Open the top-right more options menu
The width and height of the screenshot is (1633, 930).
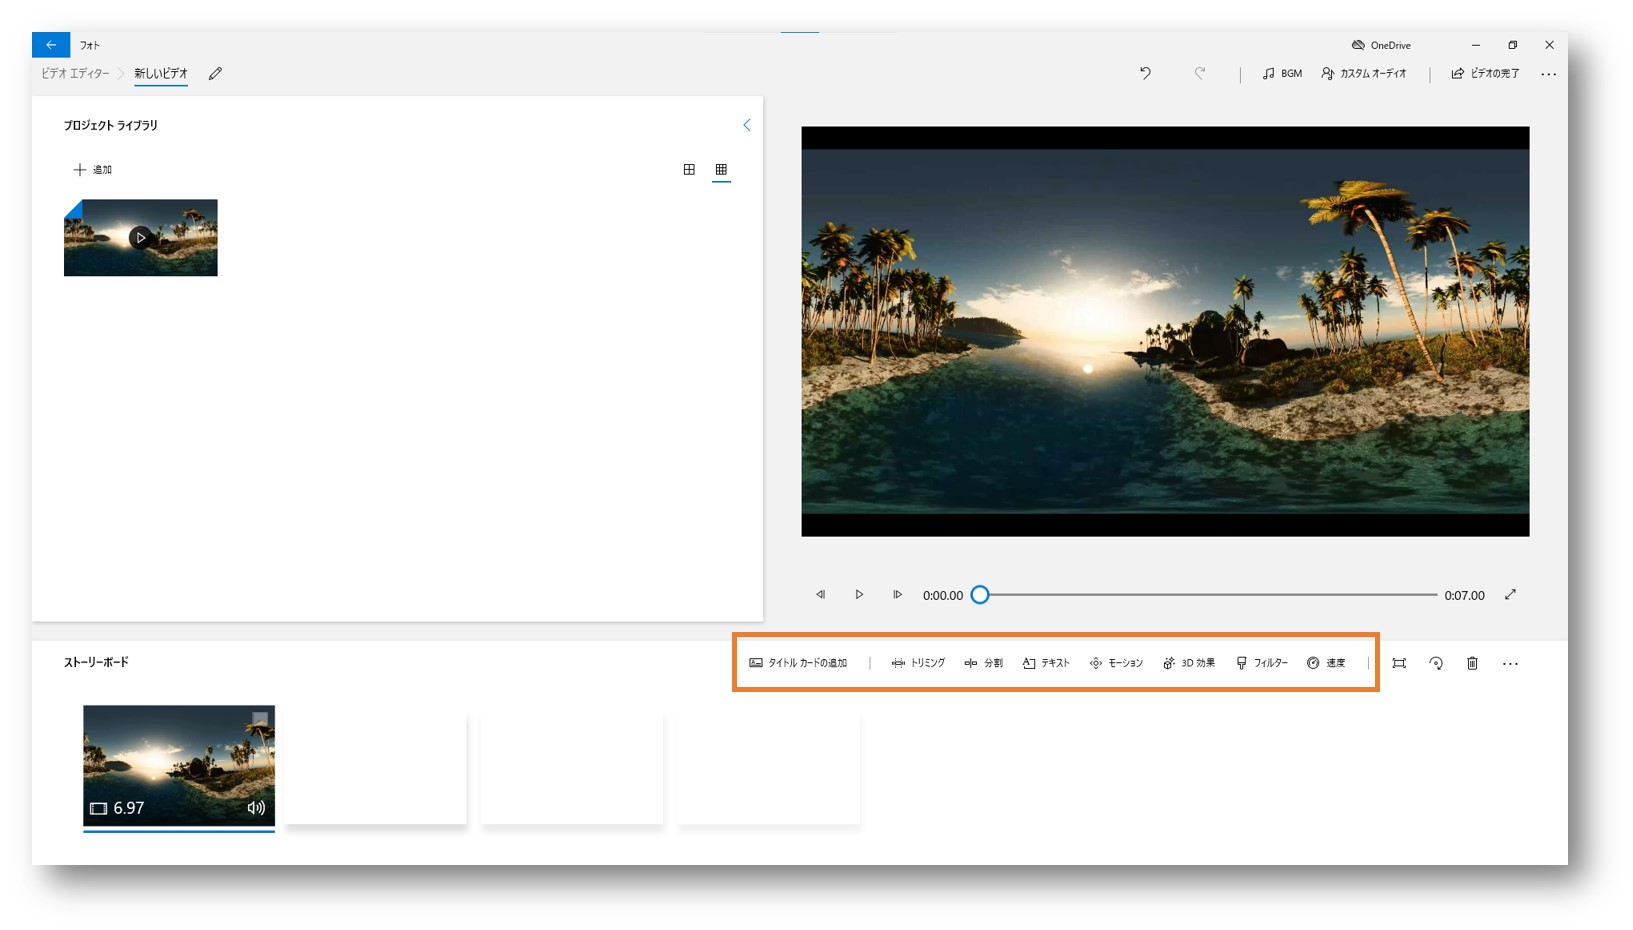tap(1548, 74)
